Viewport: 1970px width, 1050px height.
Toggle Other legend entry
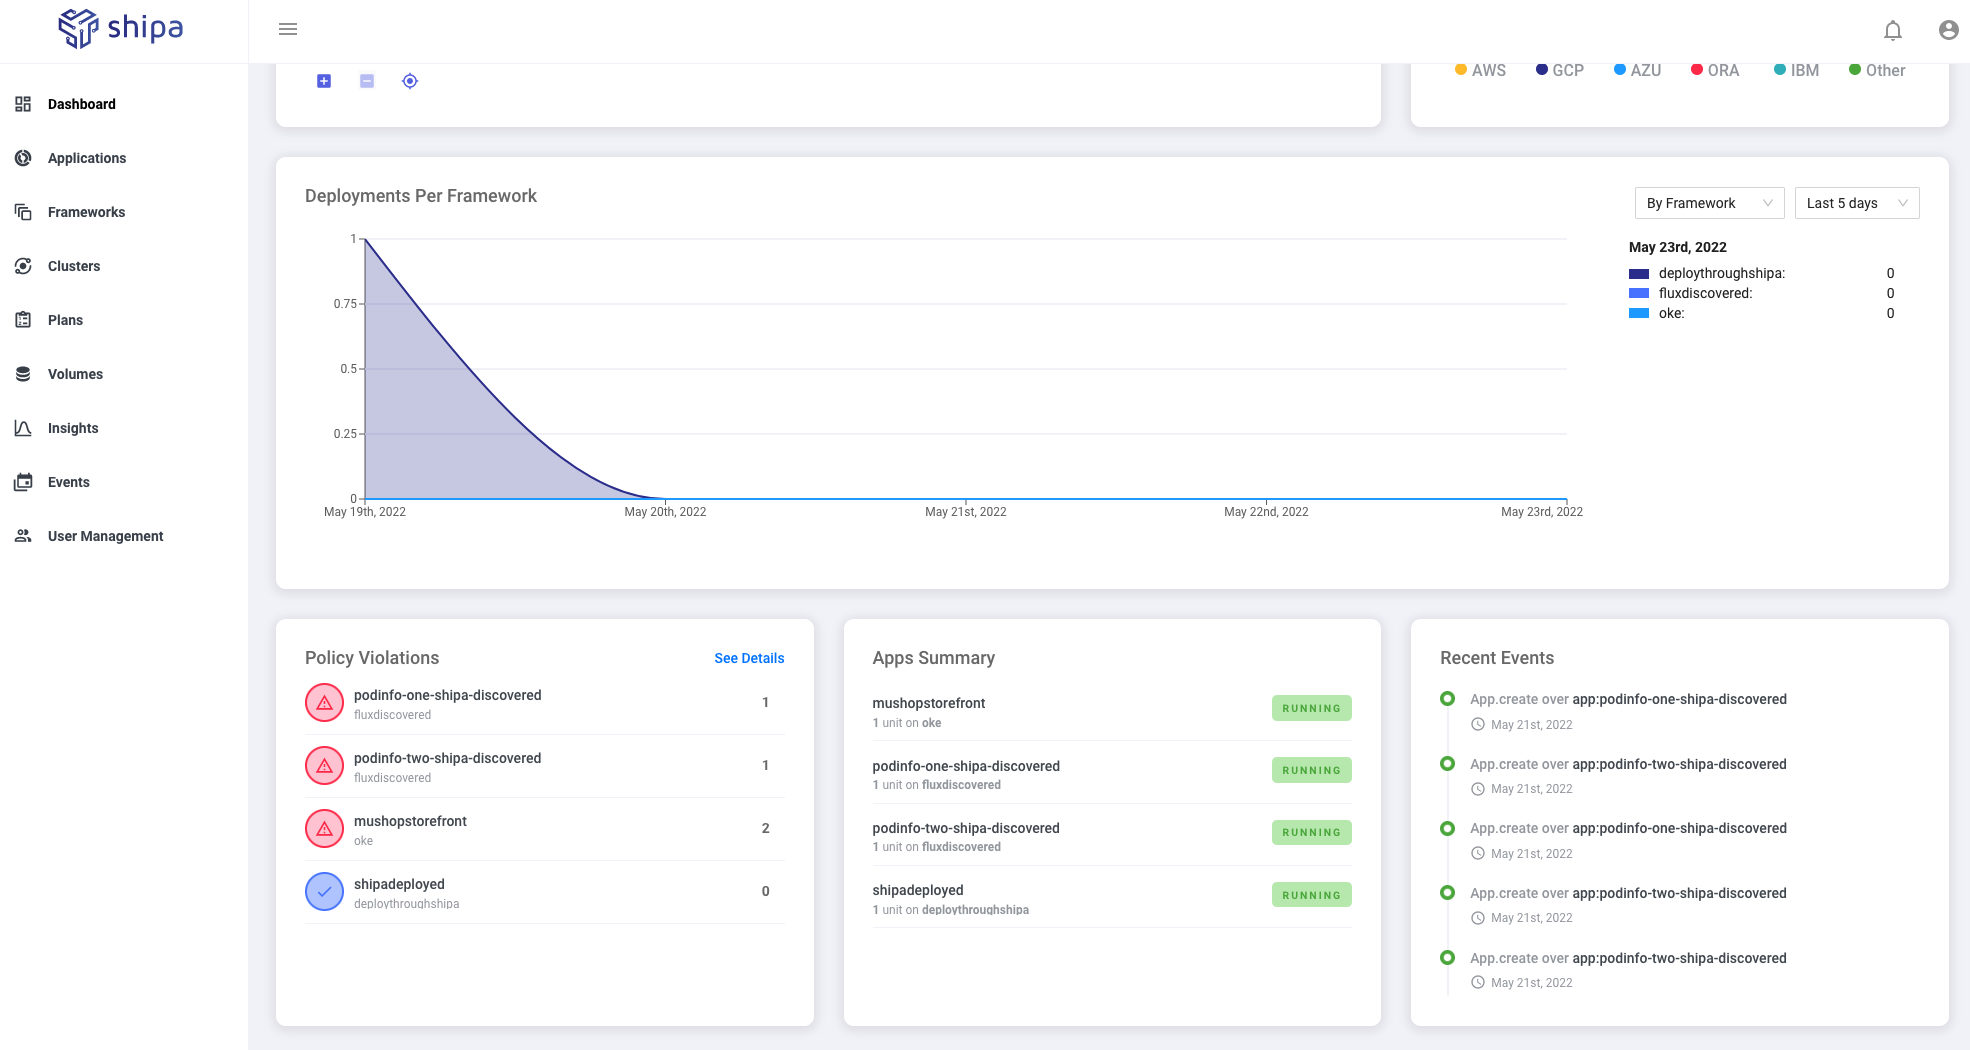1877,70
